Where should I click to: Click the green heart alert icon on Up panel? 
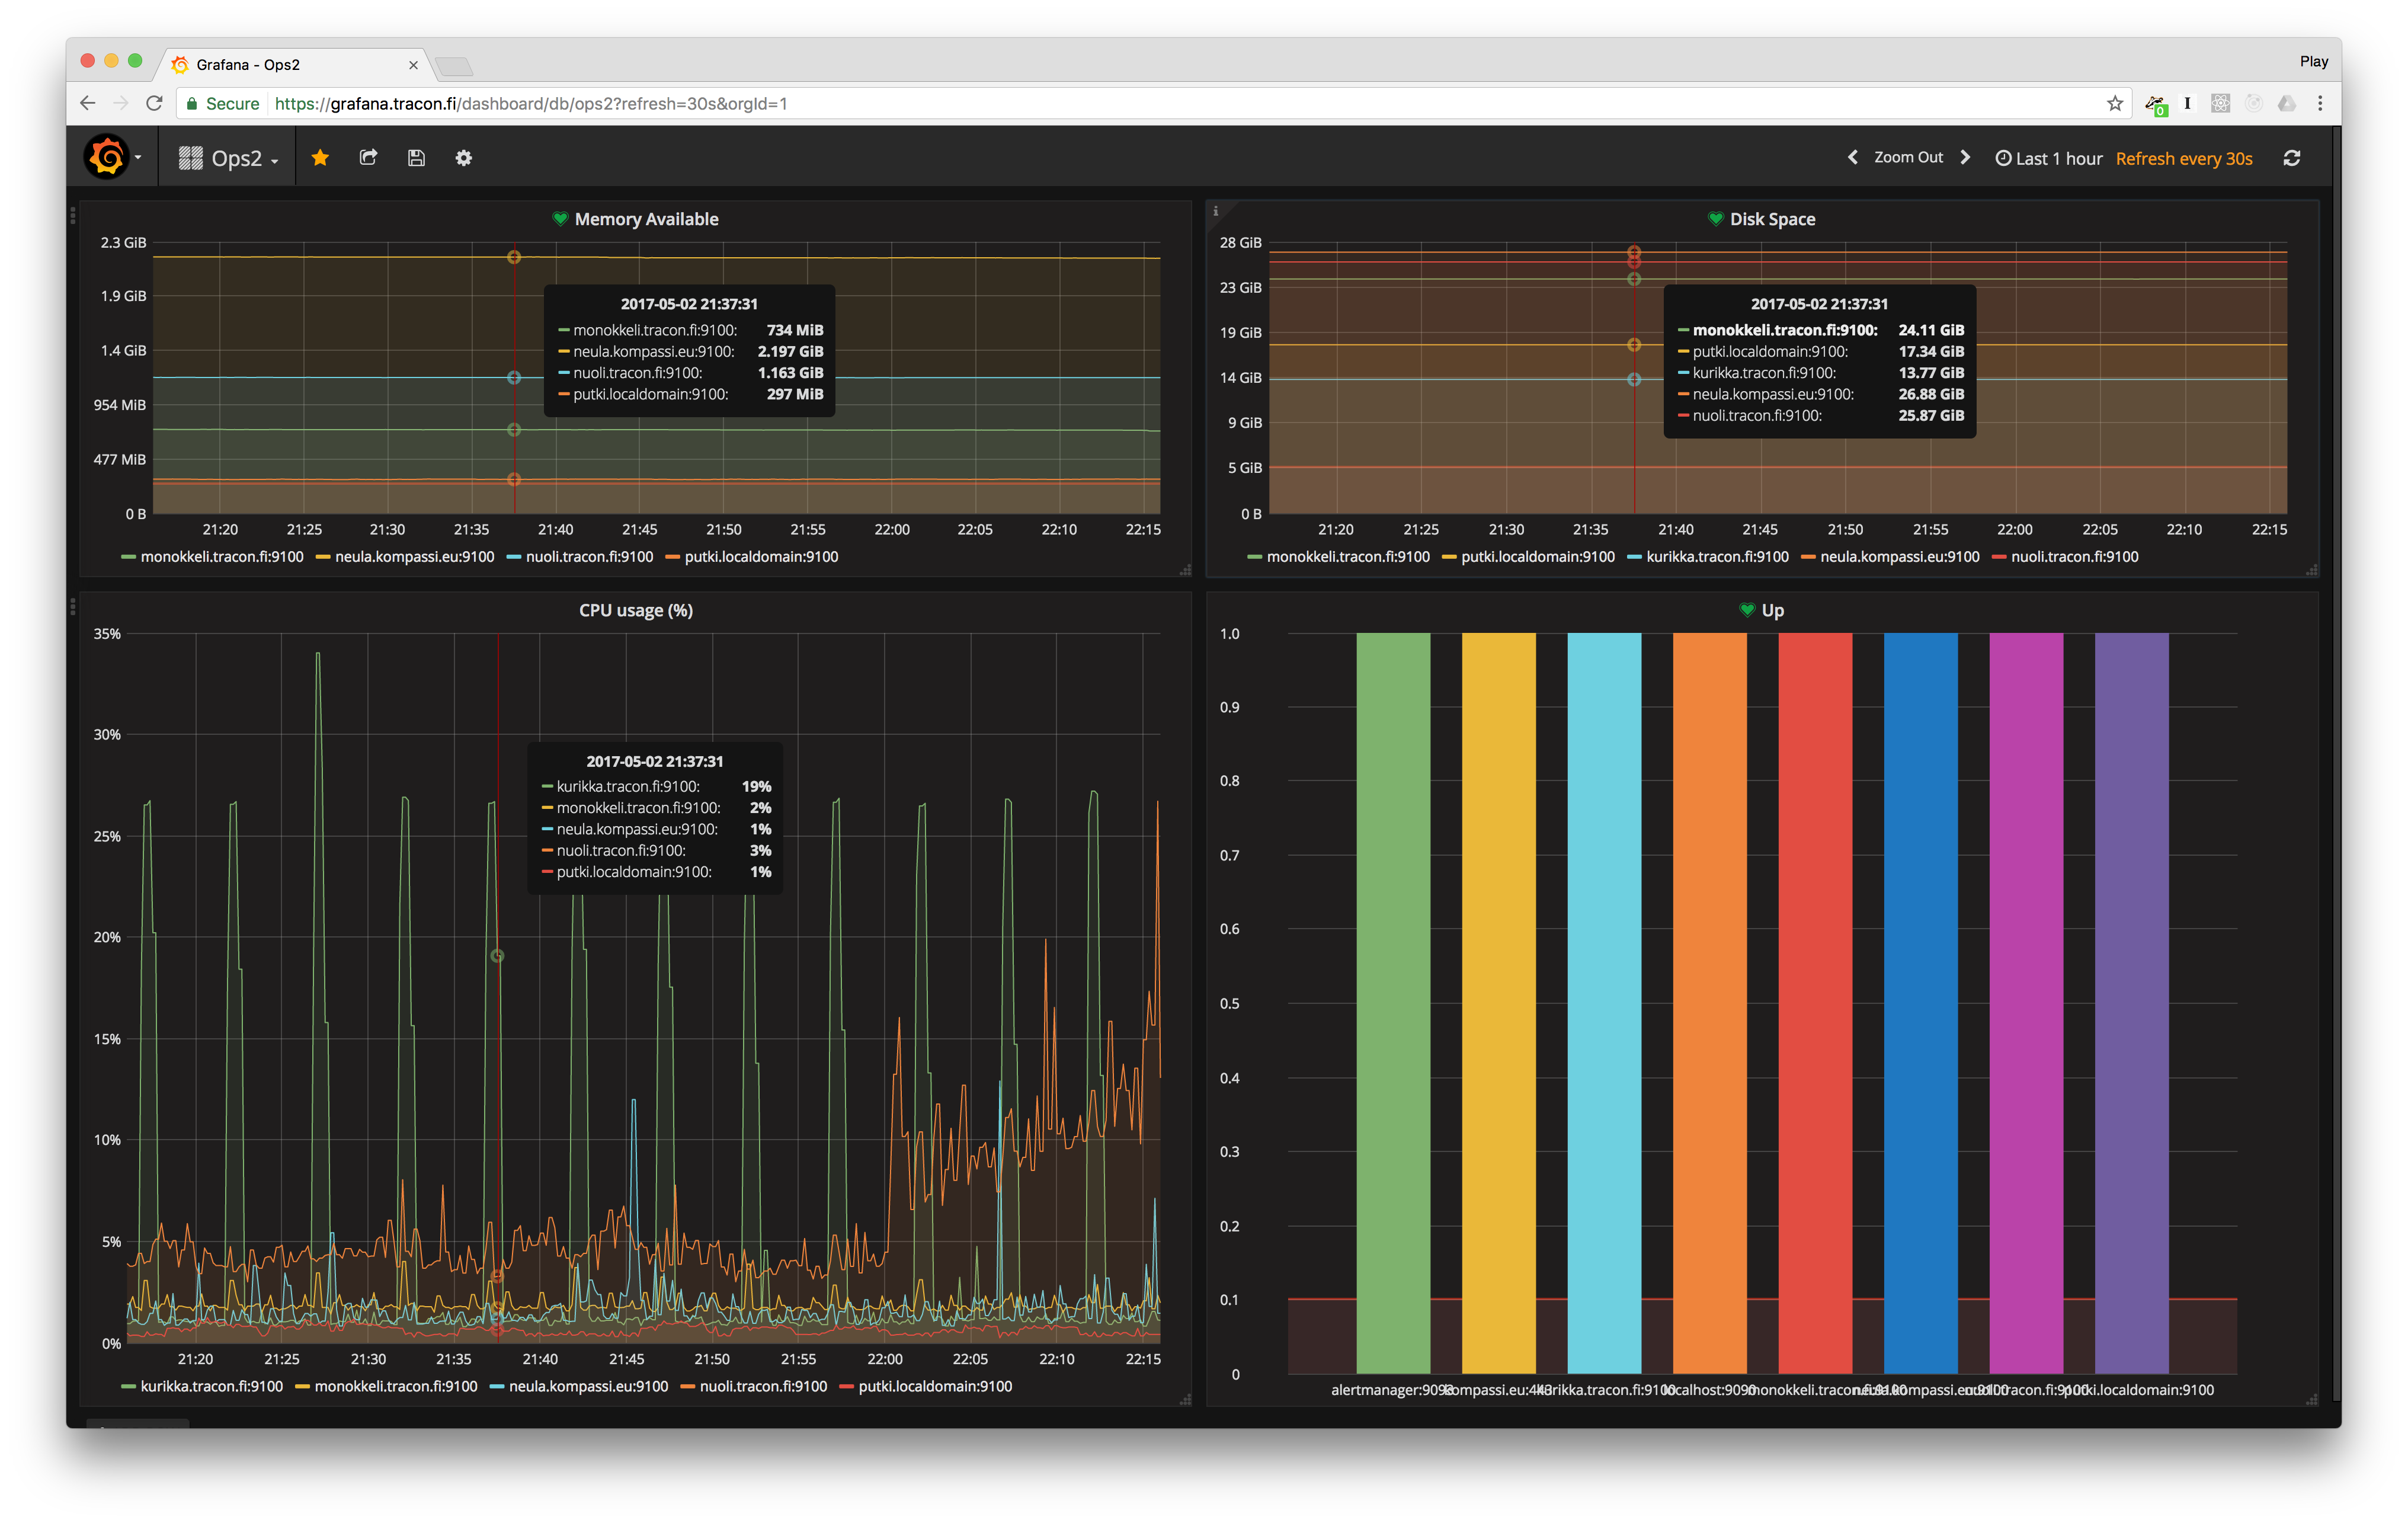[1747, 610]
